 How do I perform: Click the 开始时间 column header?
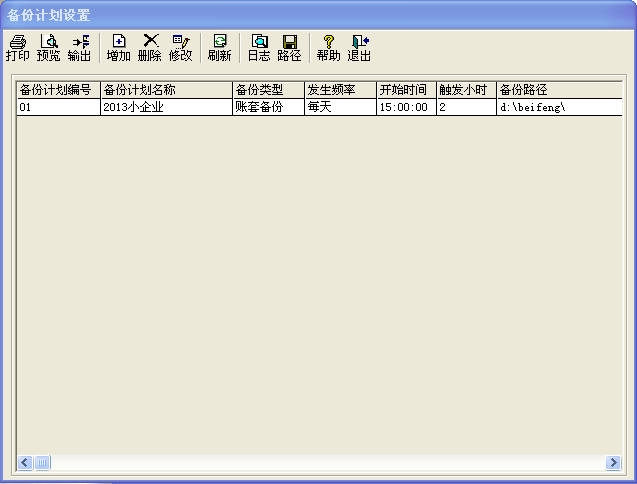pos(406,90)
